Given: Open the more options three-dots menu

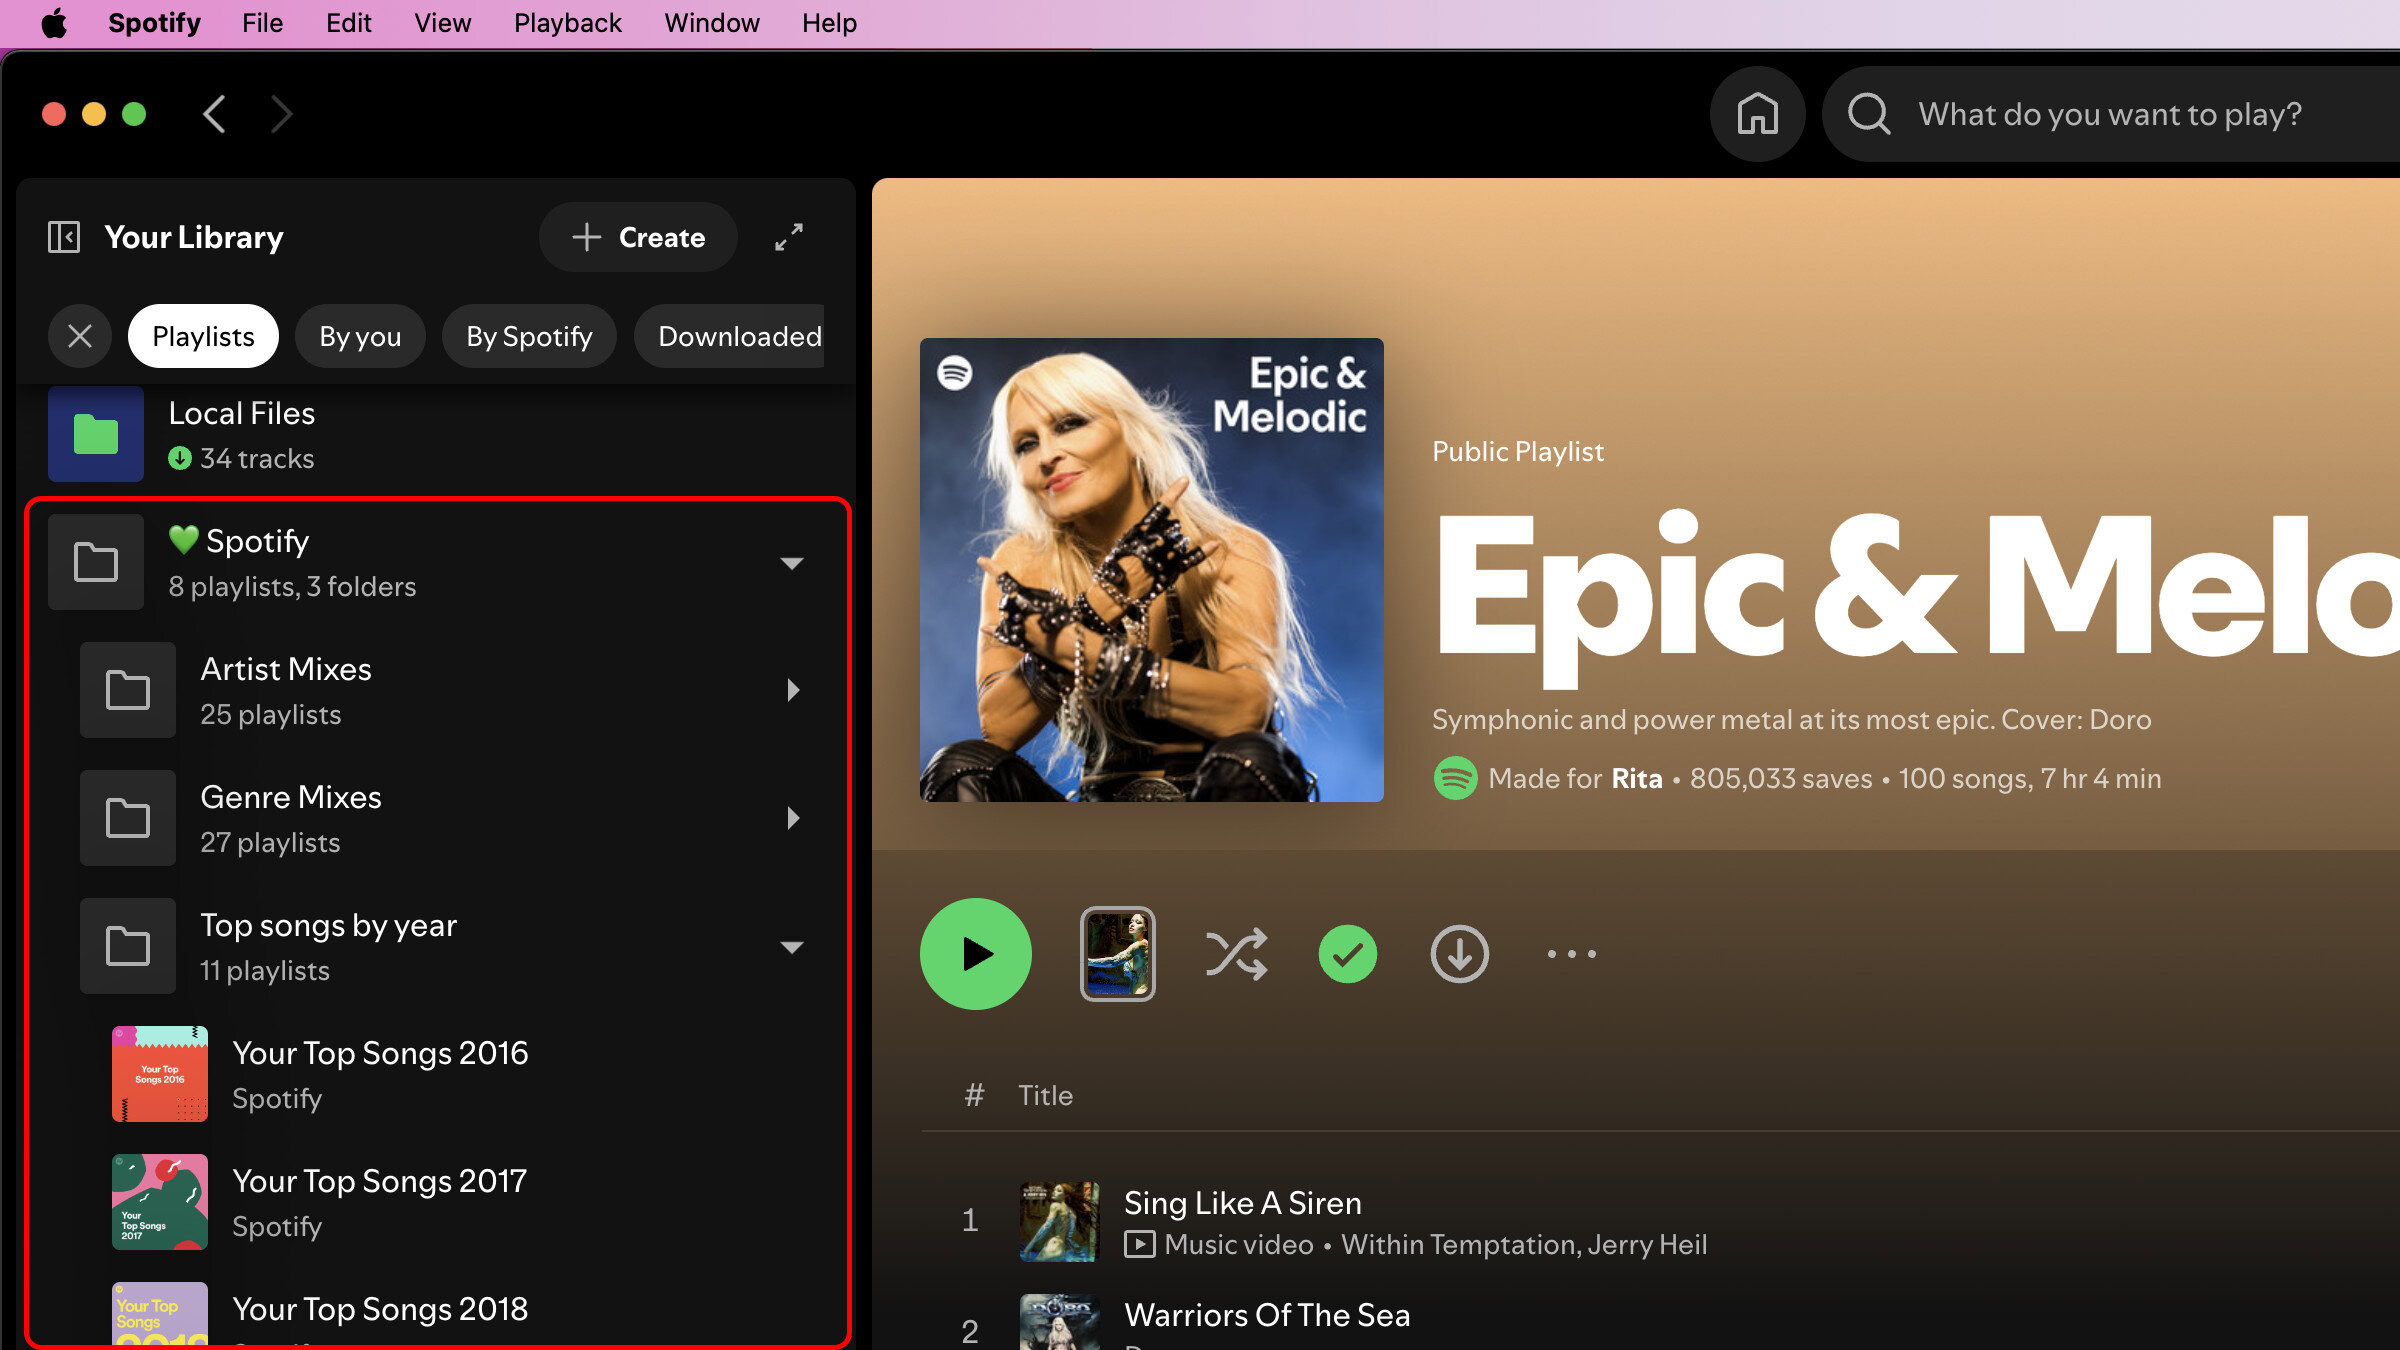Looking at the screenshot, I should [x=1571, y=954].
